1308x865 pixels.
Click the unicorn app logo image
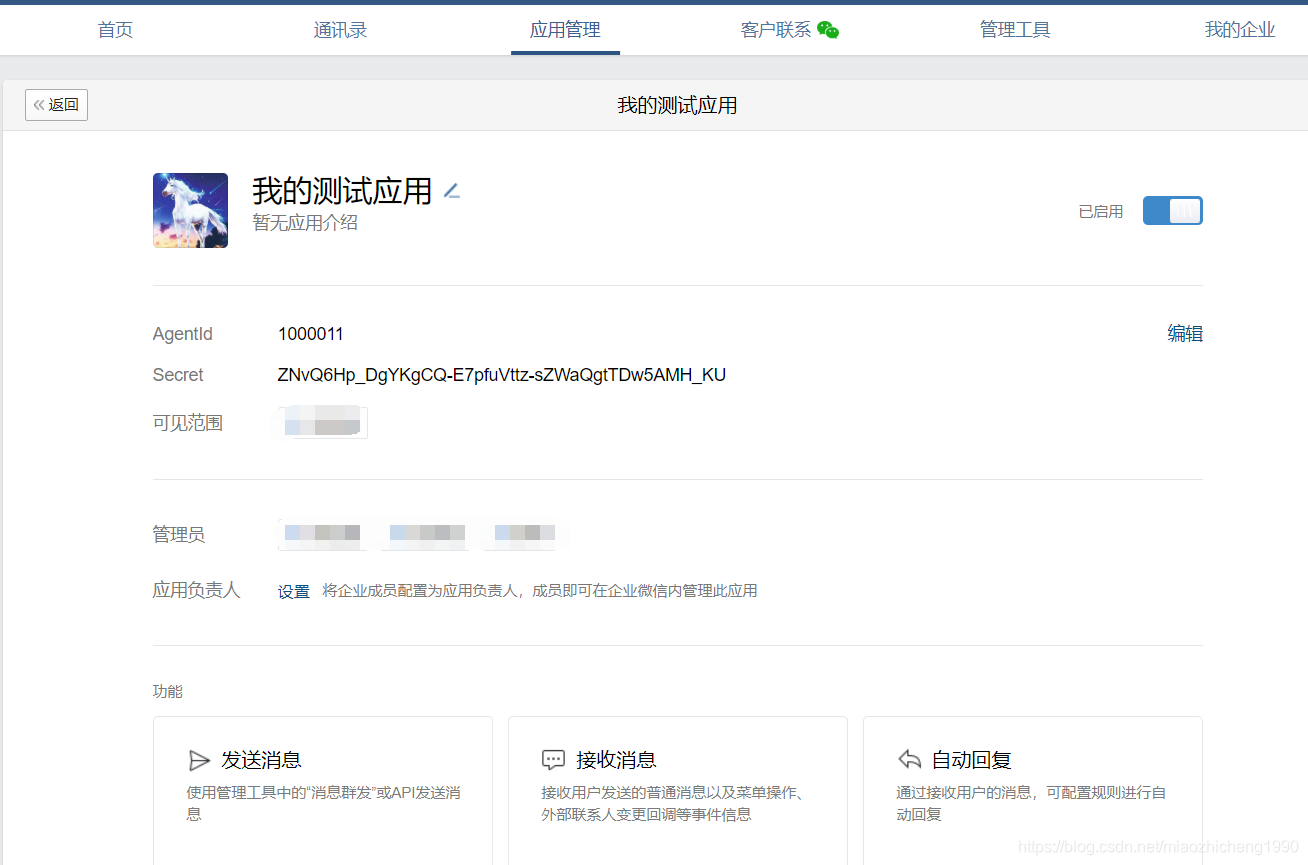[190, 210]
